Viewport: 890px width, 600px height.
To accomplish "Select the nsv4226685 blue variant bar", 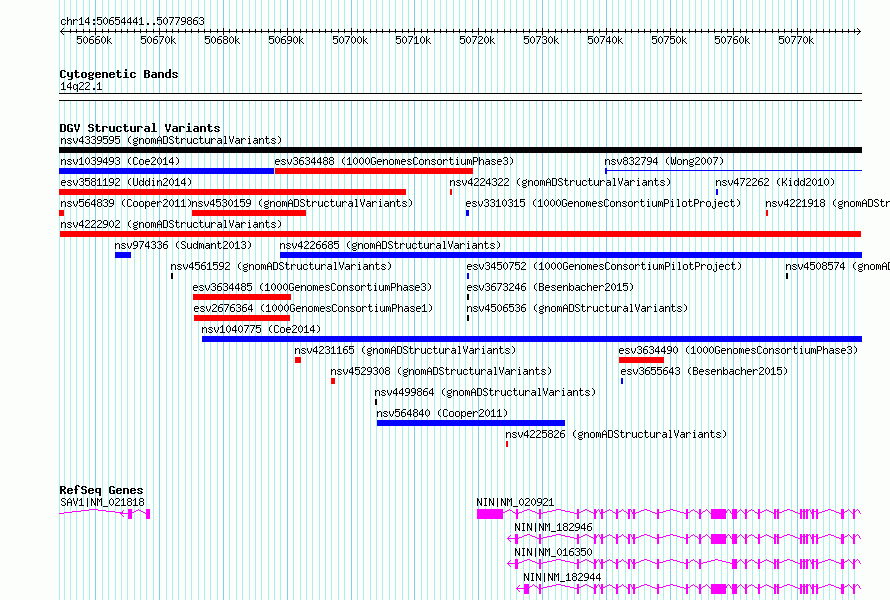I will coord(570,255).
